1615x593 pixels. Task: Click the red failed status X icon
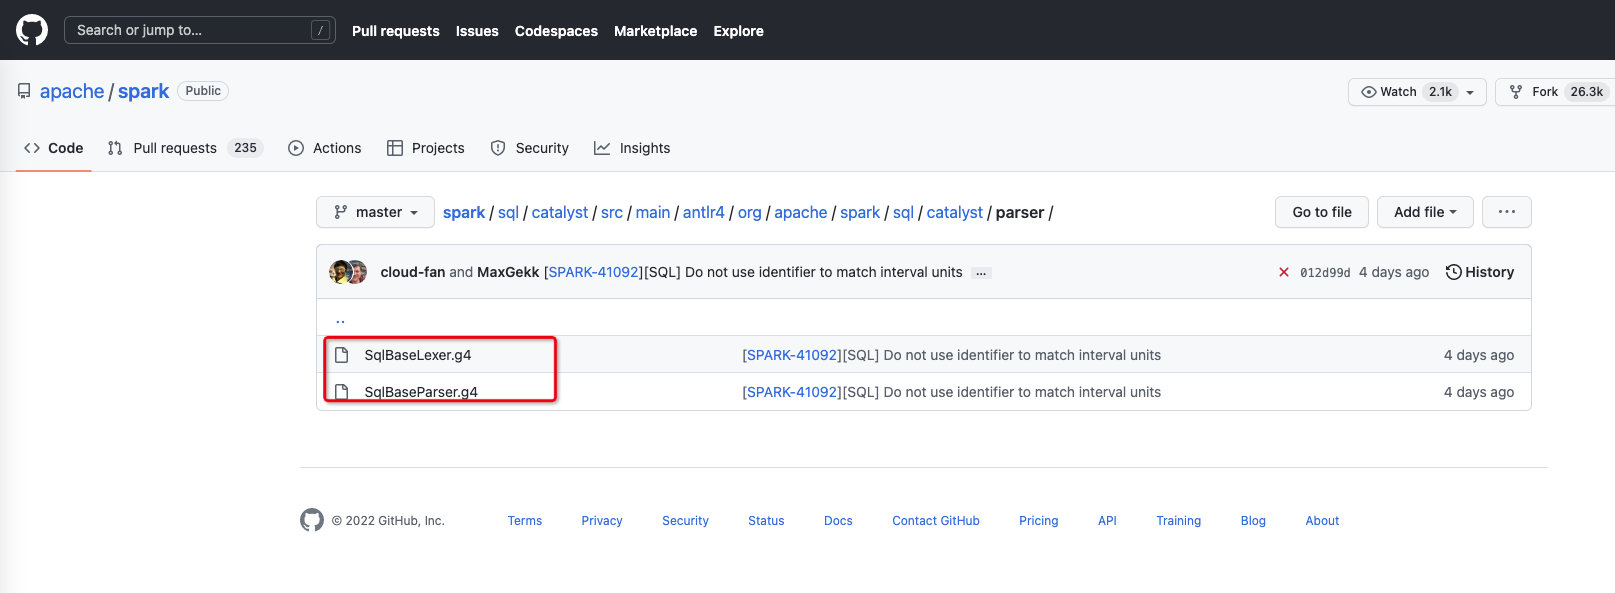1284,272
